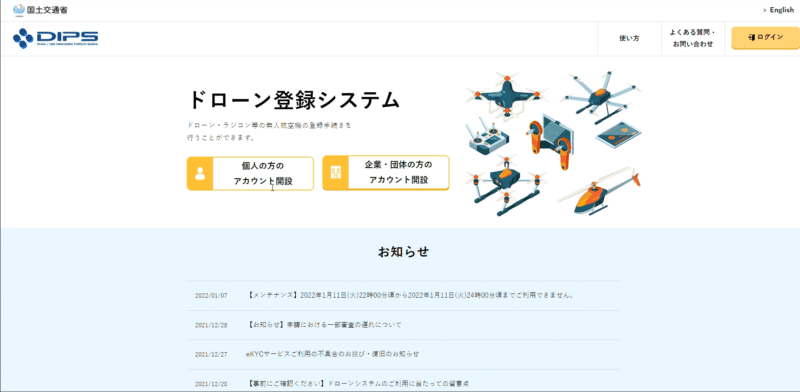Click the date 2021/12/27
This screenshot has width=800, height=392.
coord(211,354)
